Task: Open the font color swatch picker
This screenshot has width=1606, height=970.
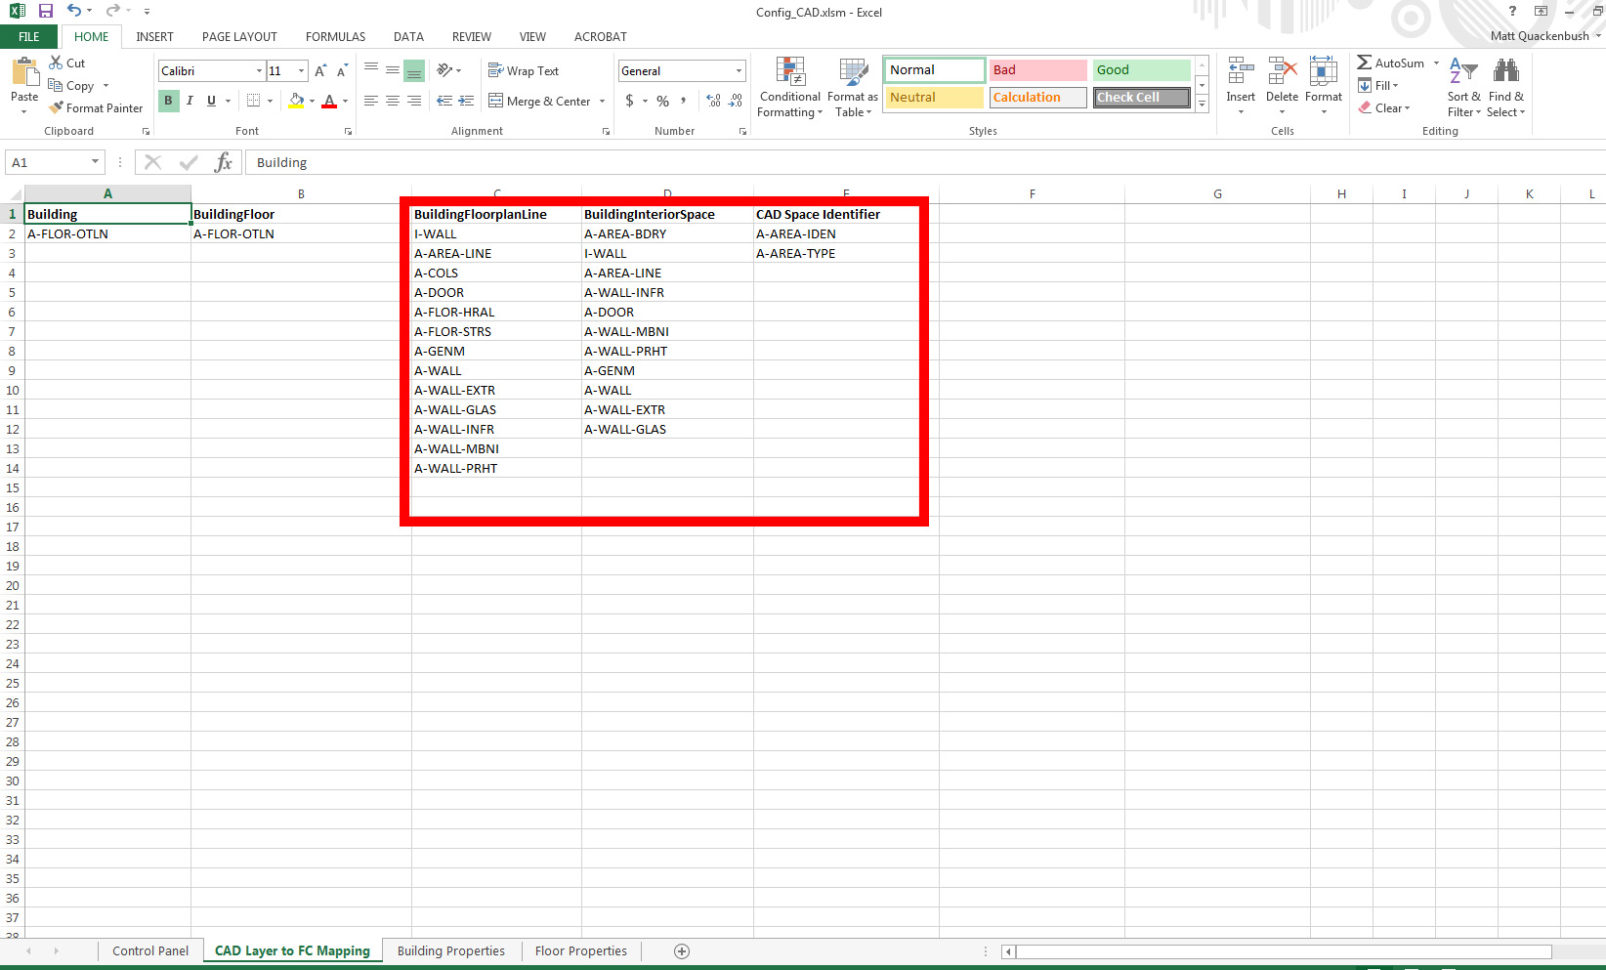Action: pos(343,101)
